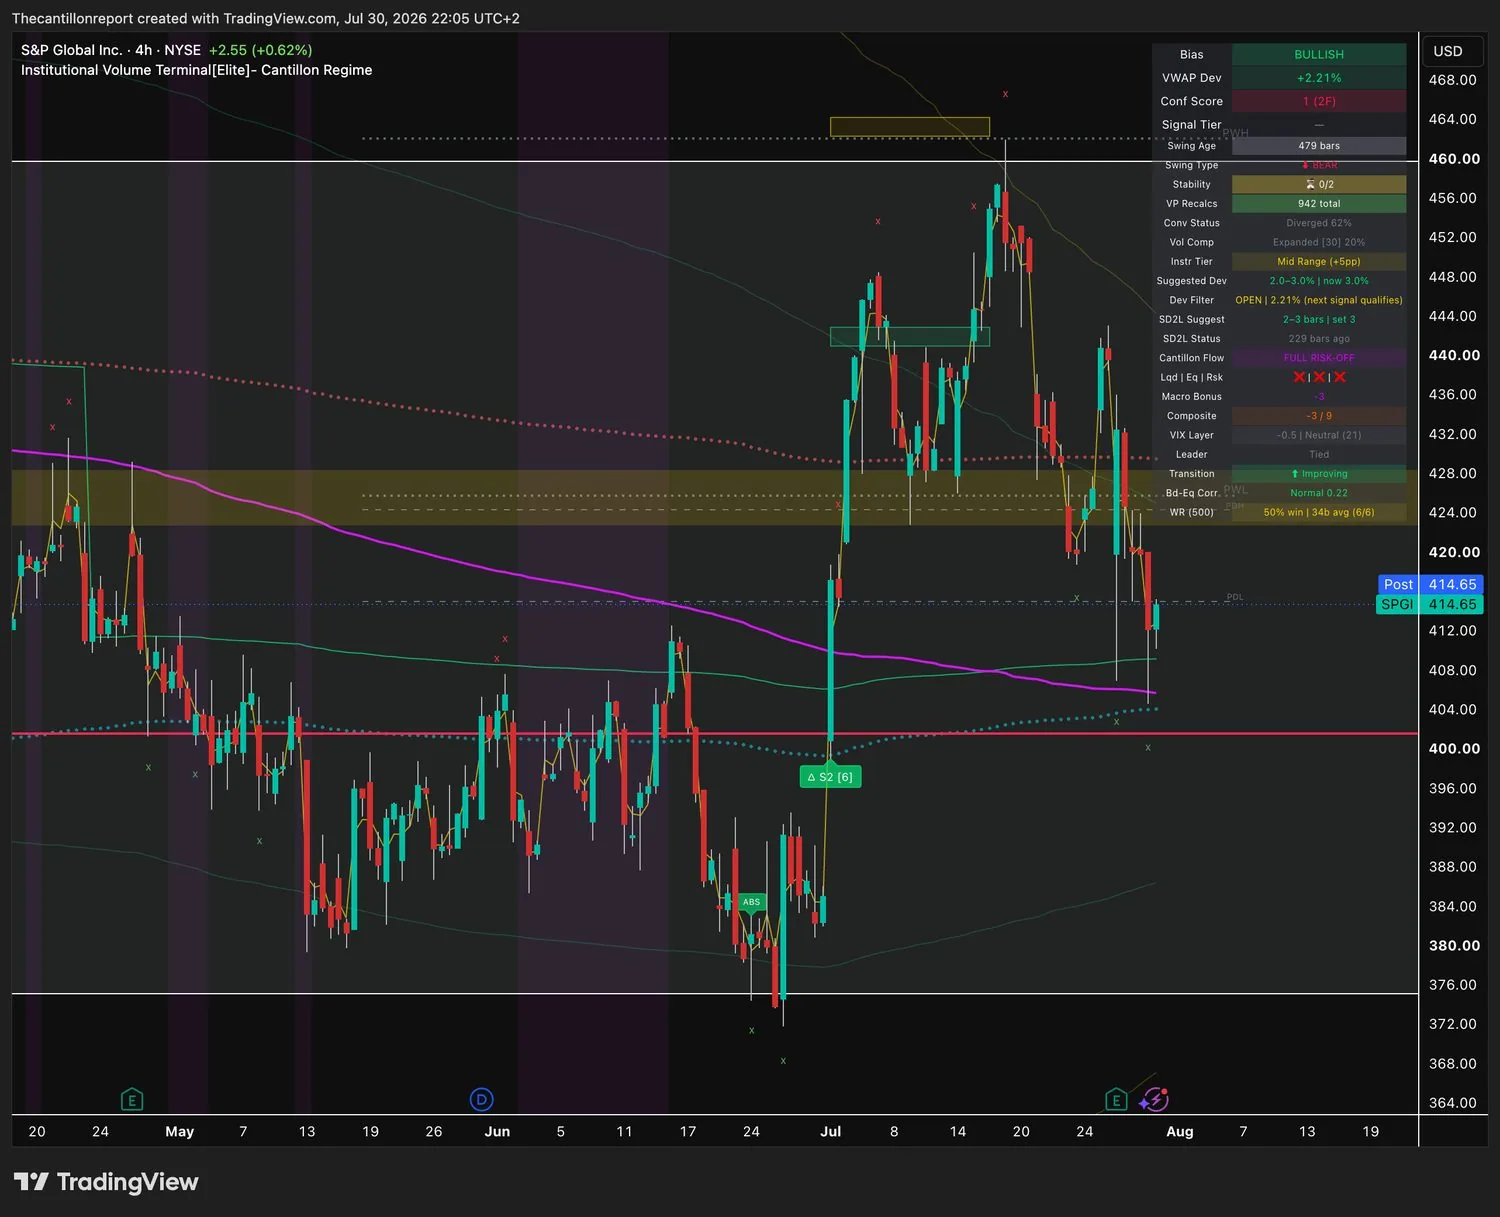The image size is (1500, 1217).
Task: Select the Mid Range (+5pp) tier value
Action: point(1319,262)
